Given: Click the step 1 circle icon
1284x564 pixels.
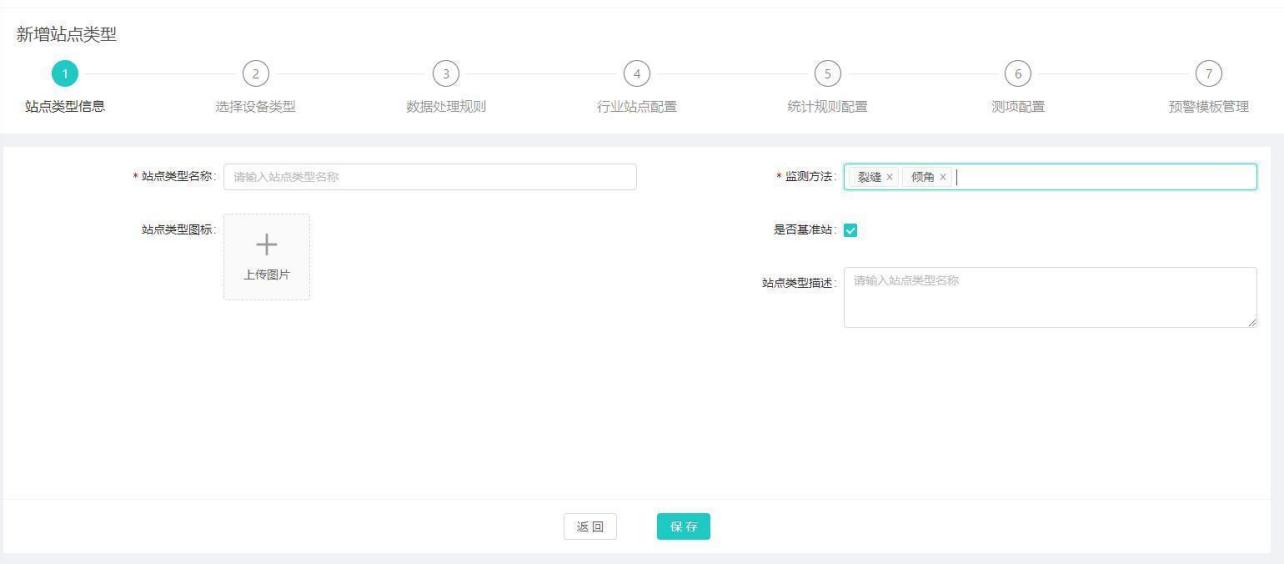Looking at the screenshot, I should [x=65, y=73].
